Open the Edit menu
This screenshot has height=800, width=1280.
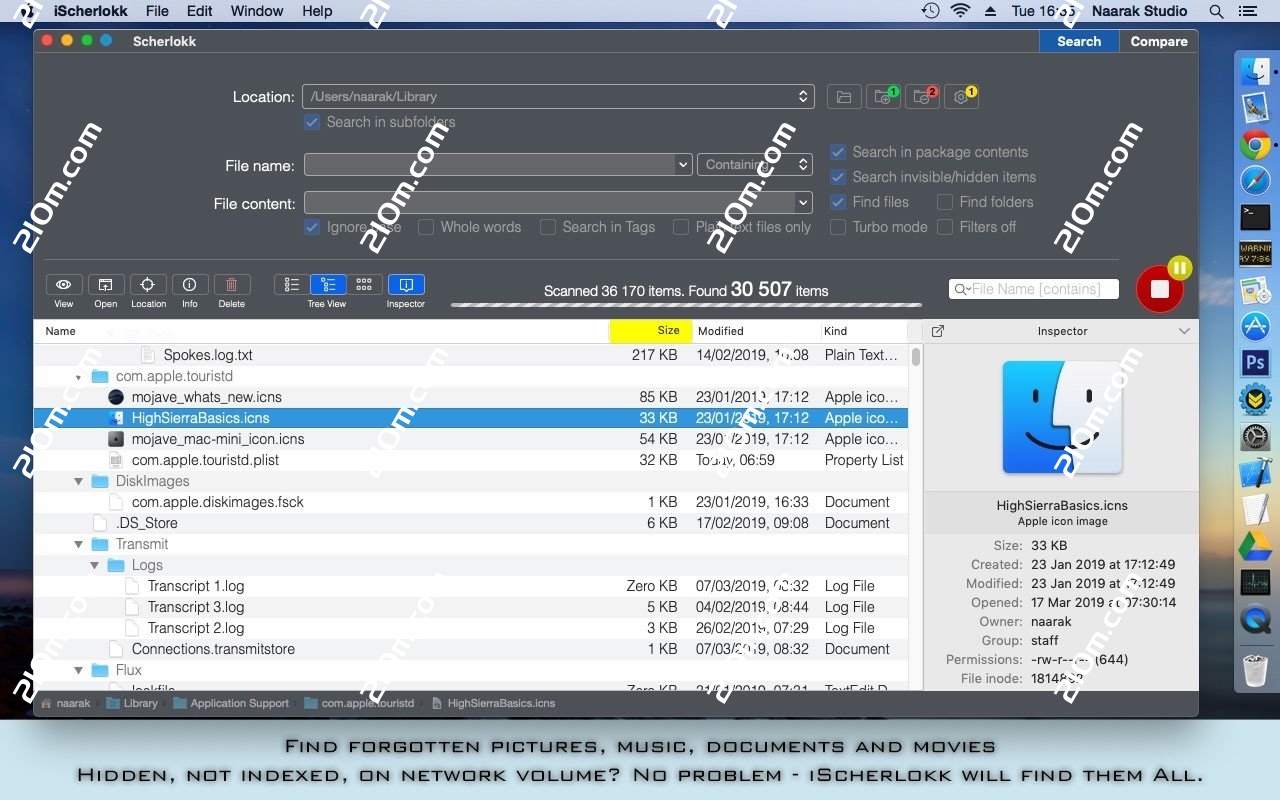[200, 11]
